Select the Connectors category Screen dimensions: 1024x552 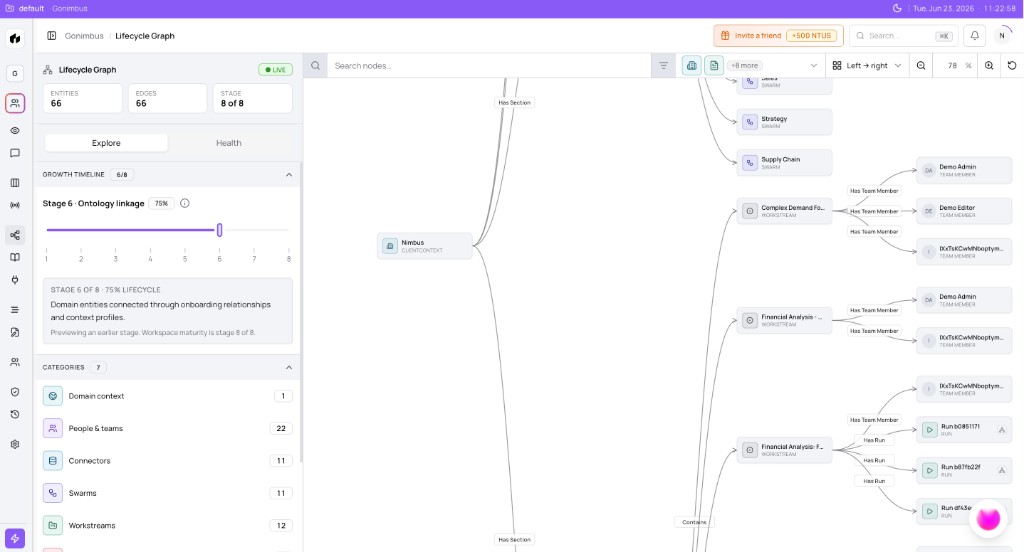(168, 461)
